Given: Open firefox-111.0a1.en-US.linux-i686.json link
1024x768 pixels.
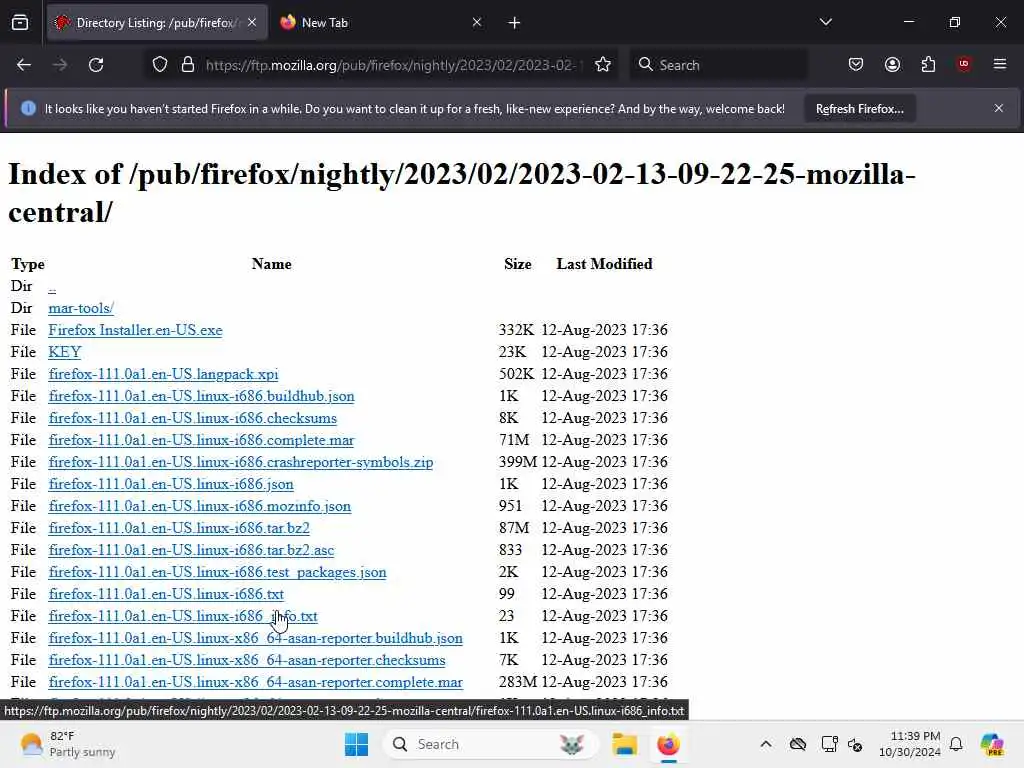Looking at the screenshot, I should pos(171,484).
